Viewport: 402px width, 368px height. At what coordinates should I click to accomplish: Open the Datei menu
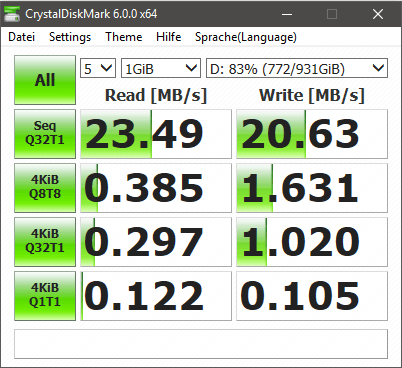click(x=22, y=37)
